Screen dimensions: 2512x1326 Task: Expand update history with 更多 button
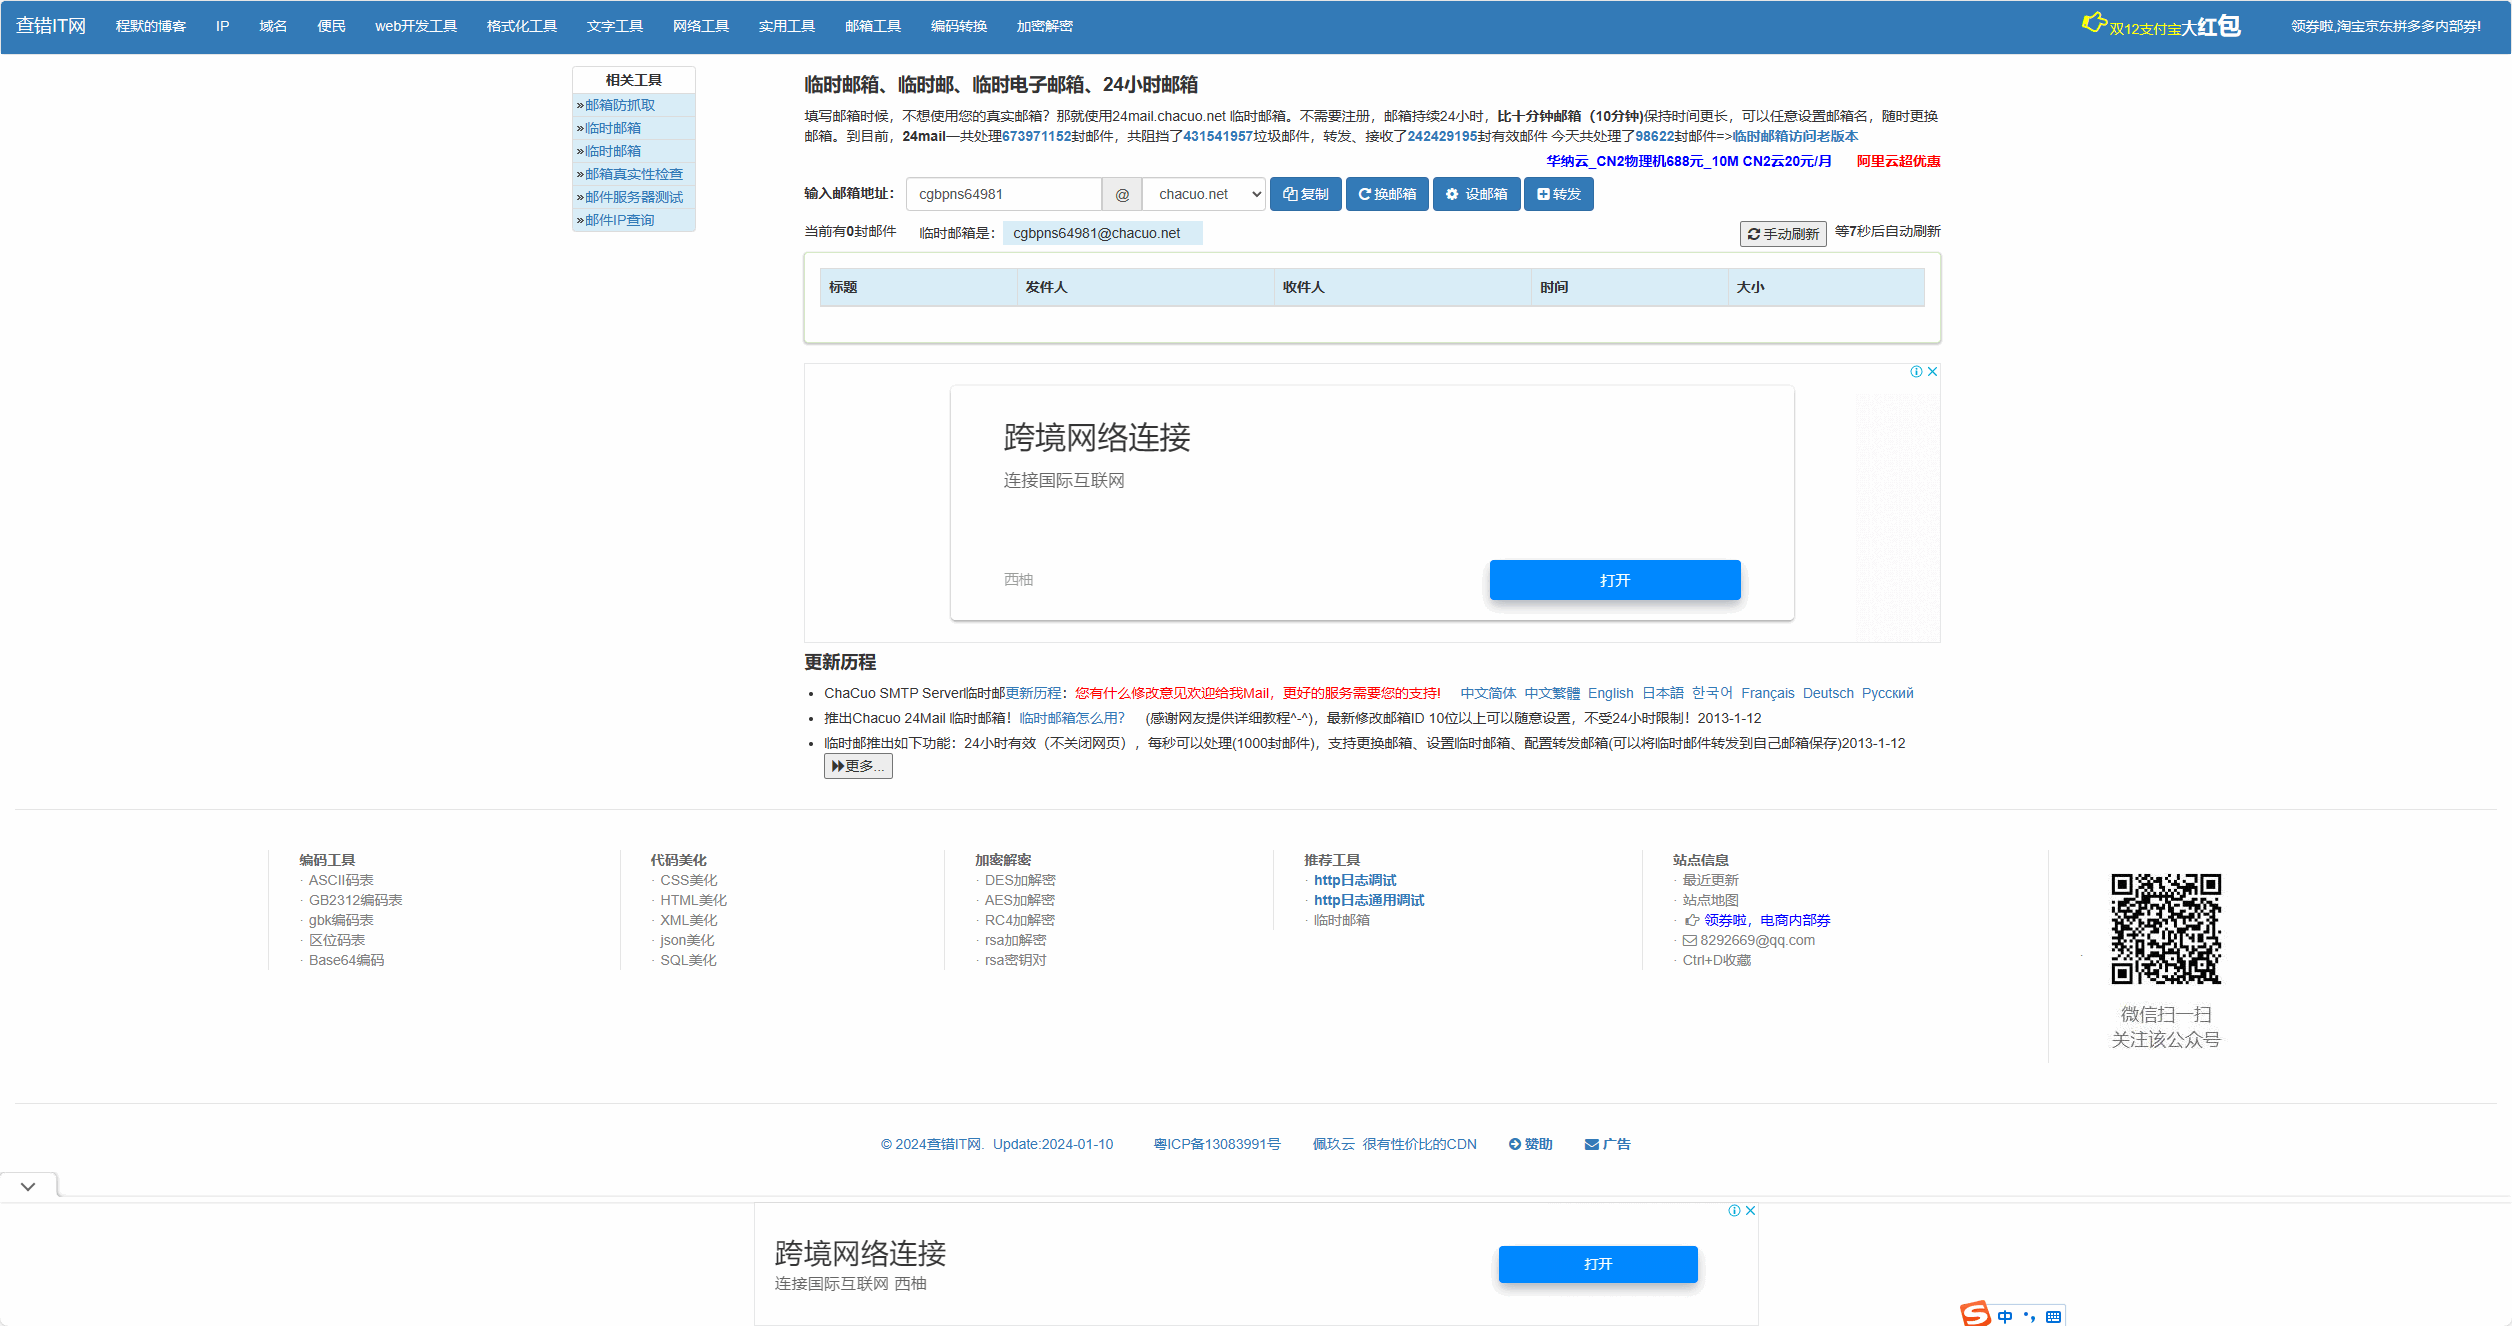(x=857, y=766)
